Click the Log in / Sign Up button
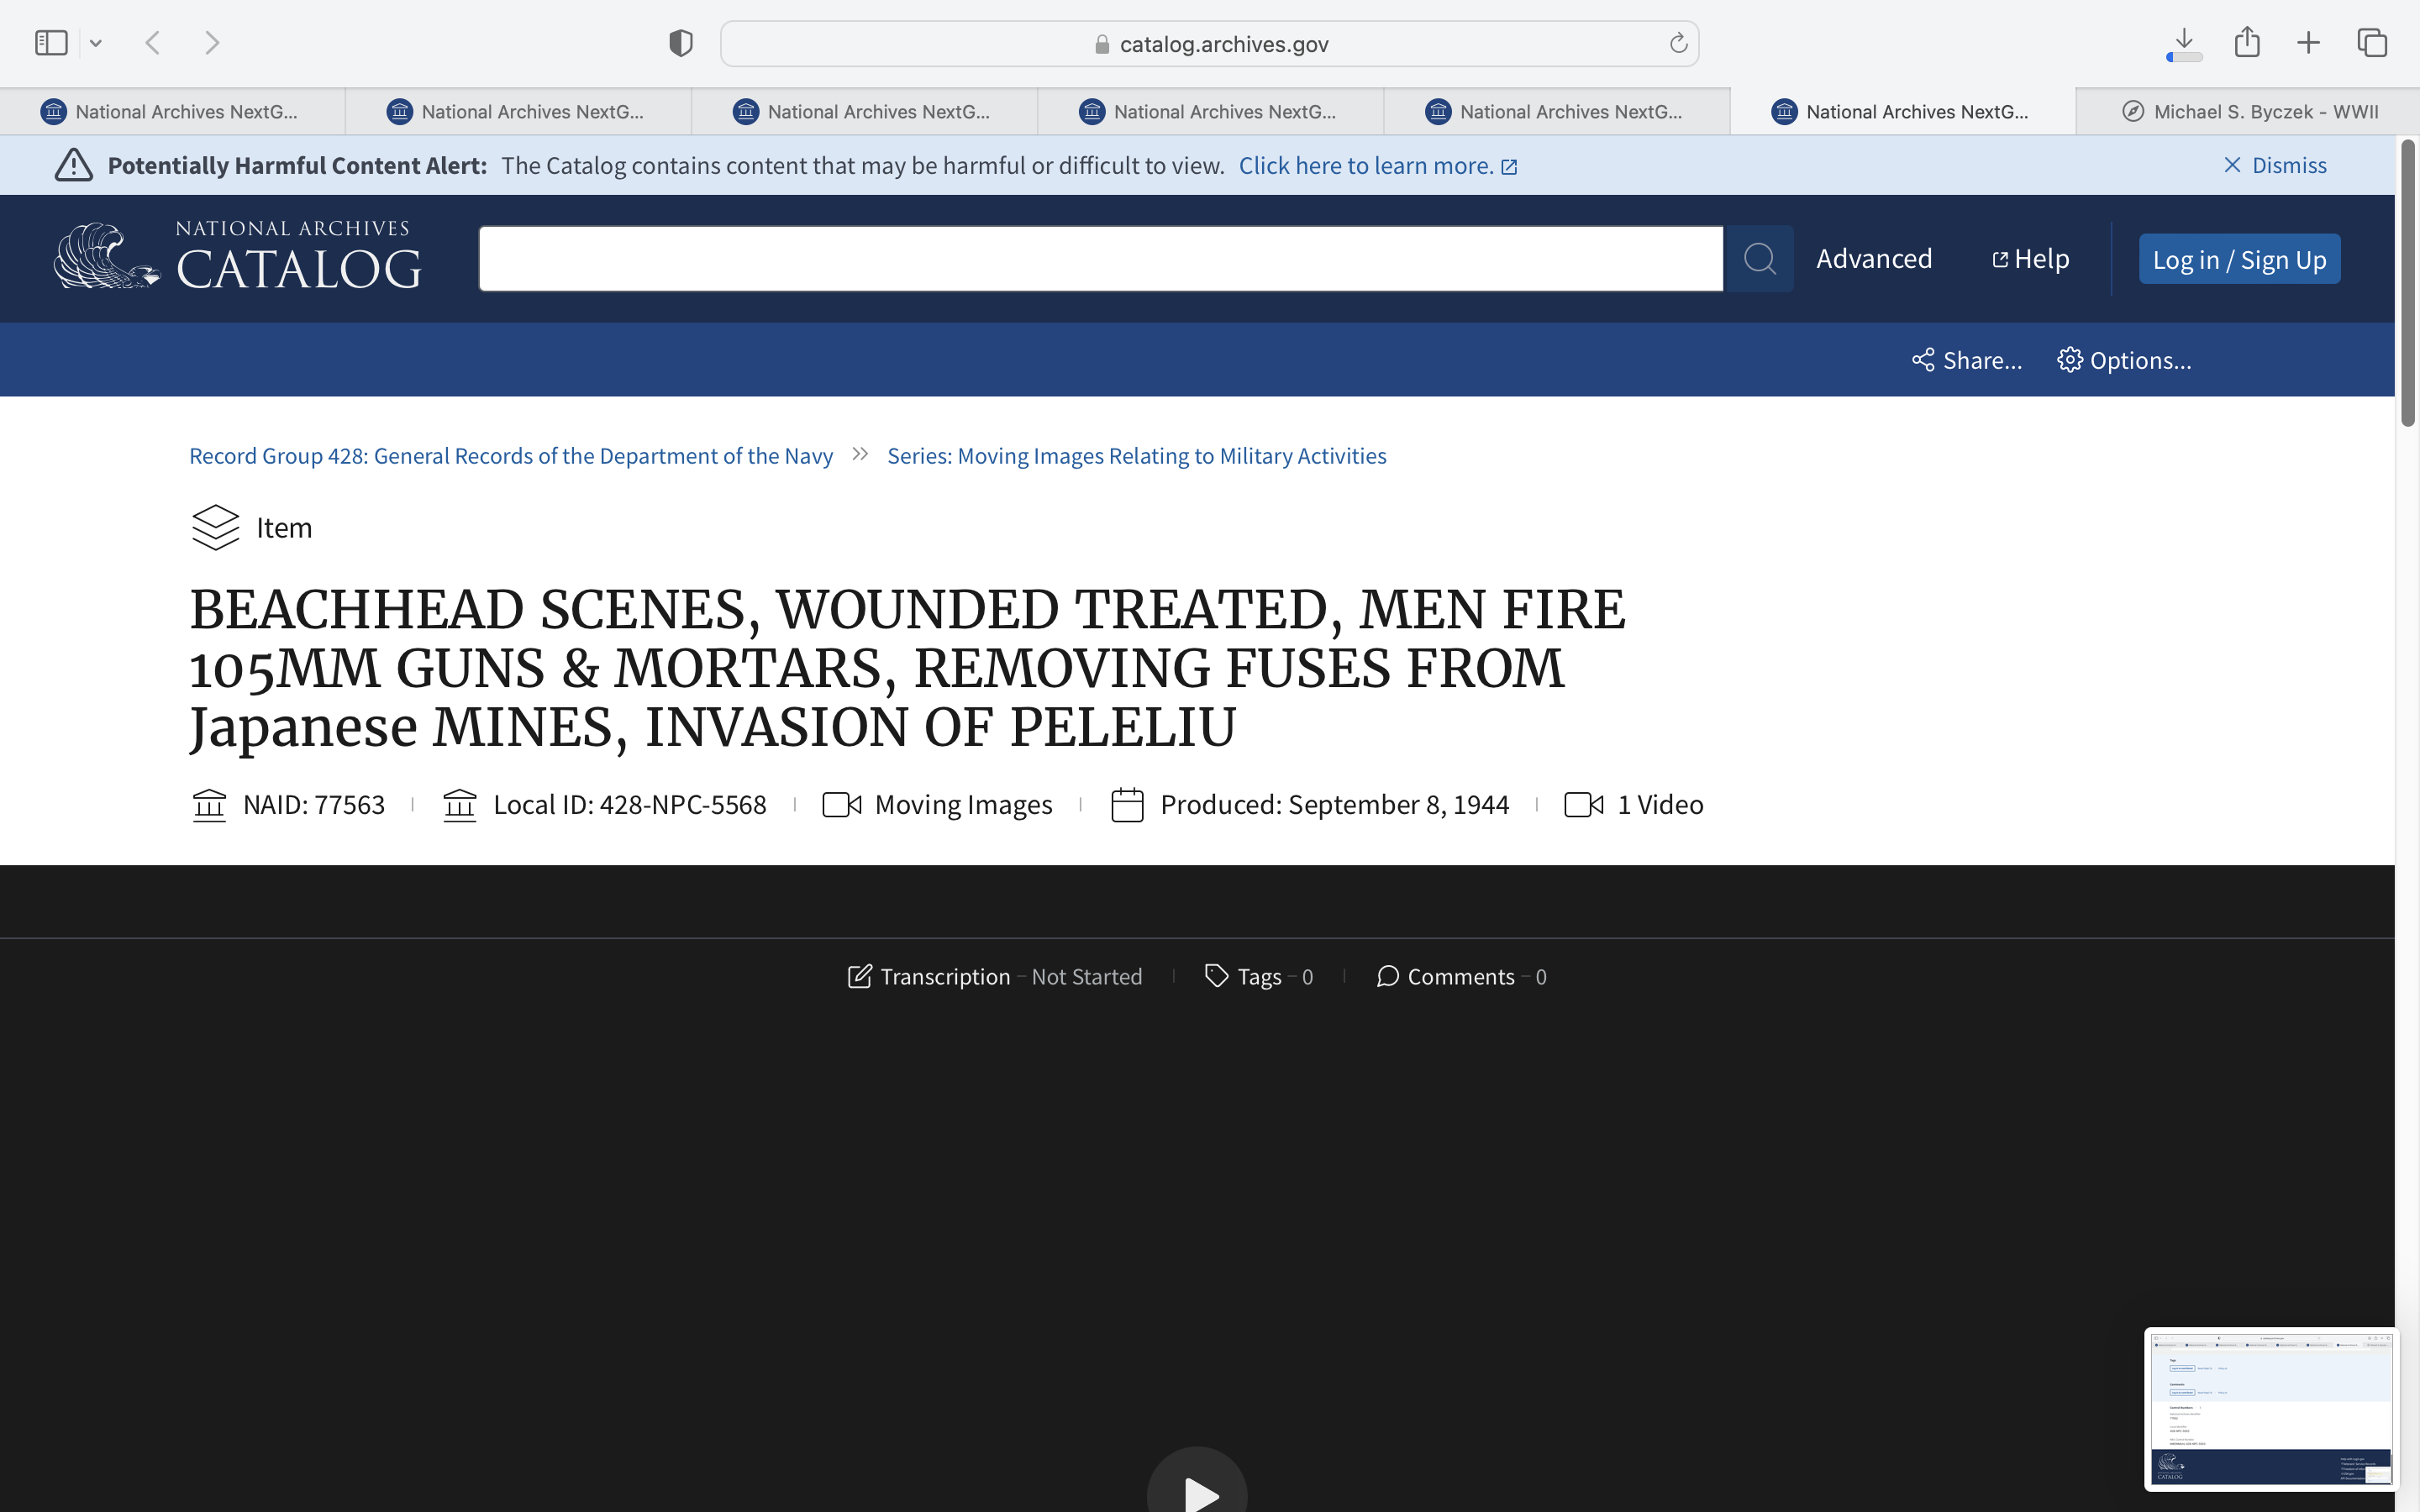2420x1512 pixels. [2239, 260]
